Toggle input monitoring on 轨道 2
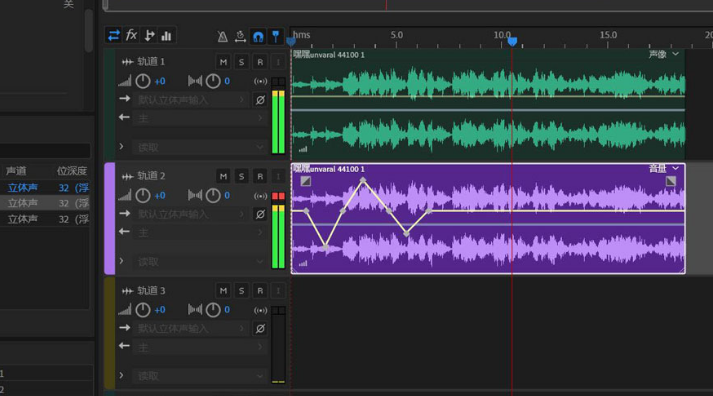Viewport: 713px width, 396px height. coord(278,176)
